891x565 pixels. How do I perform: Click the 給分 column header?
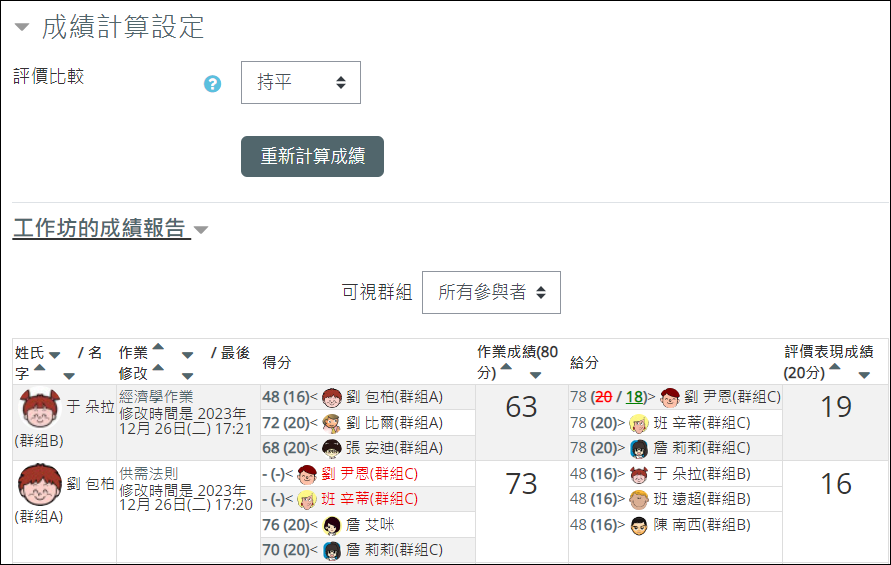[584, 363]
